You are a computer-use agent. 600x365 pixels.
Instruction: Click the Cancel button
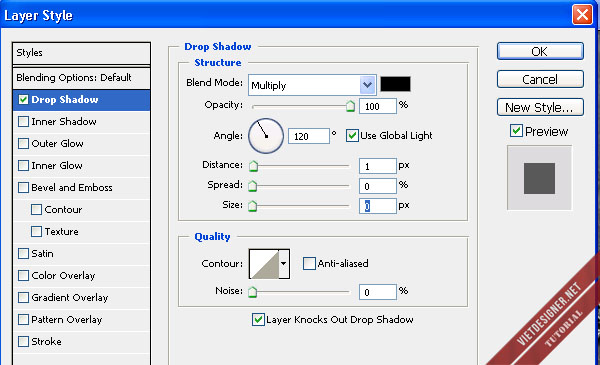click(540, 79)
